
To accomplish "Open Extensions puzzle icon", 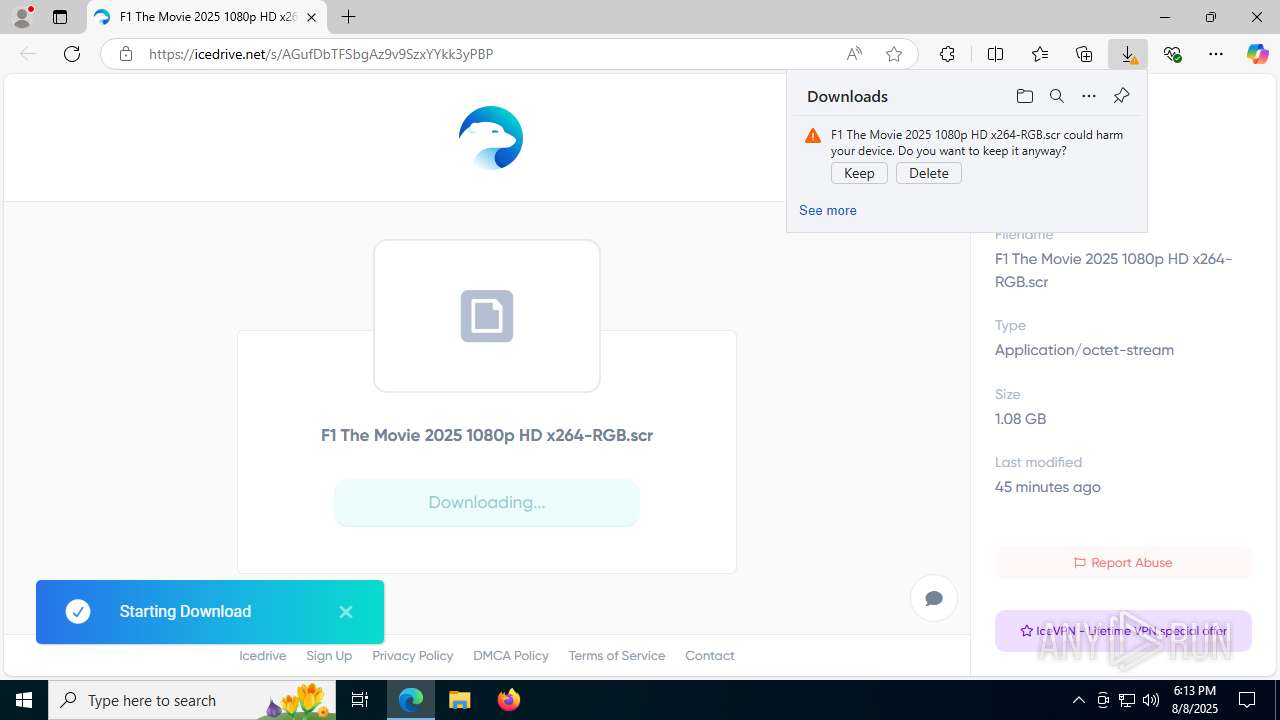I will 947,54.
